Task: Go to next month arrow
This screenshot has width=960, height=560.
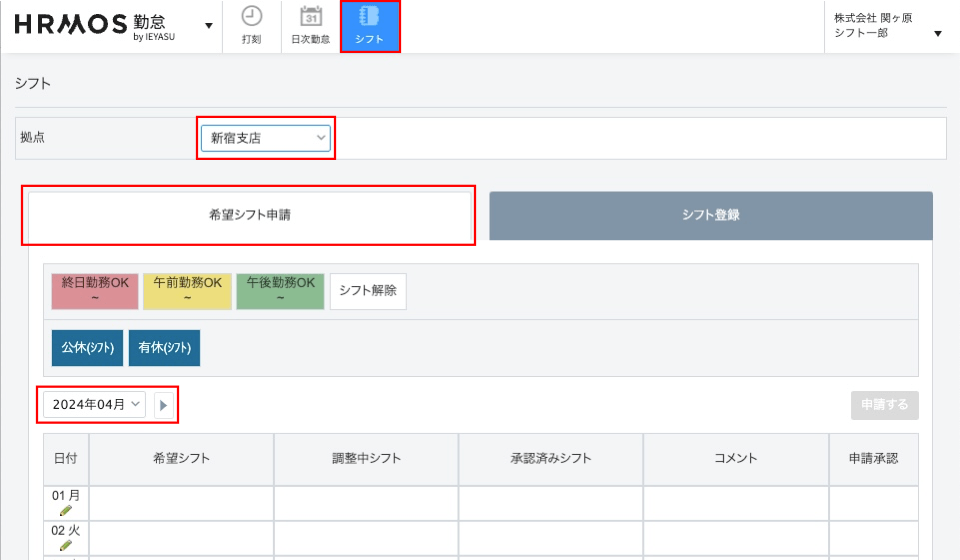Action: click(164, 405)
